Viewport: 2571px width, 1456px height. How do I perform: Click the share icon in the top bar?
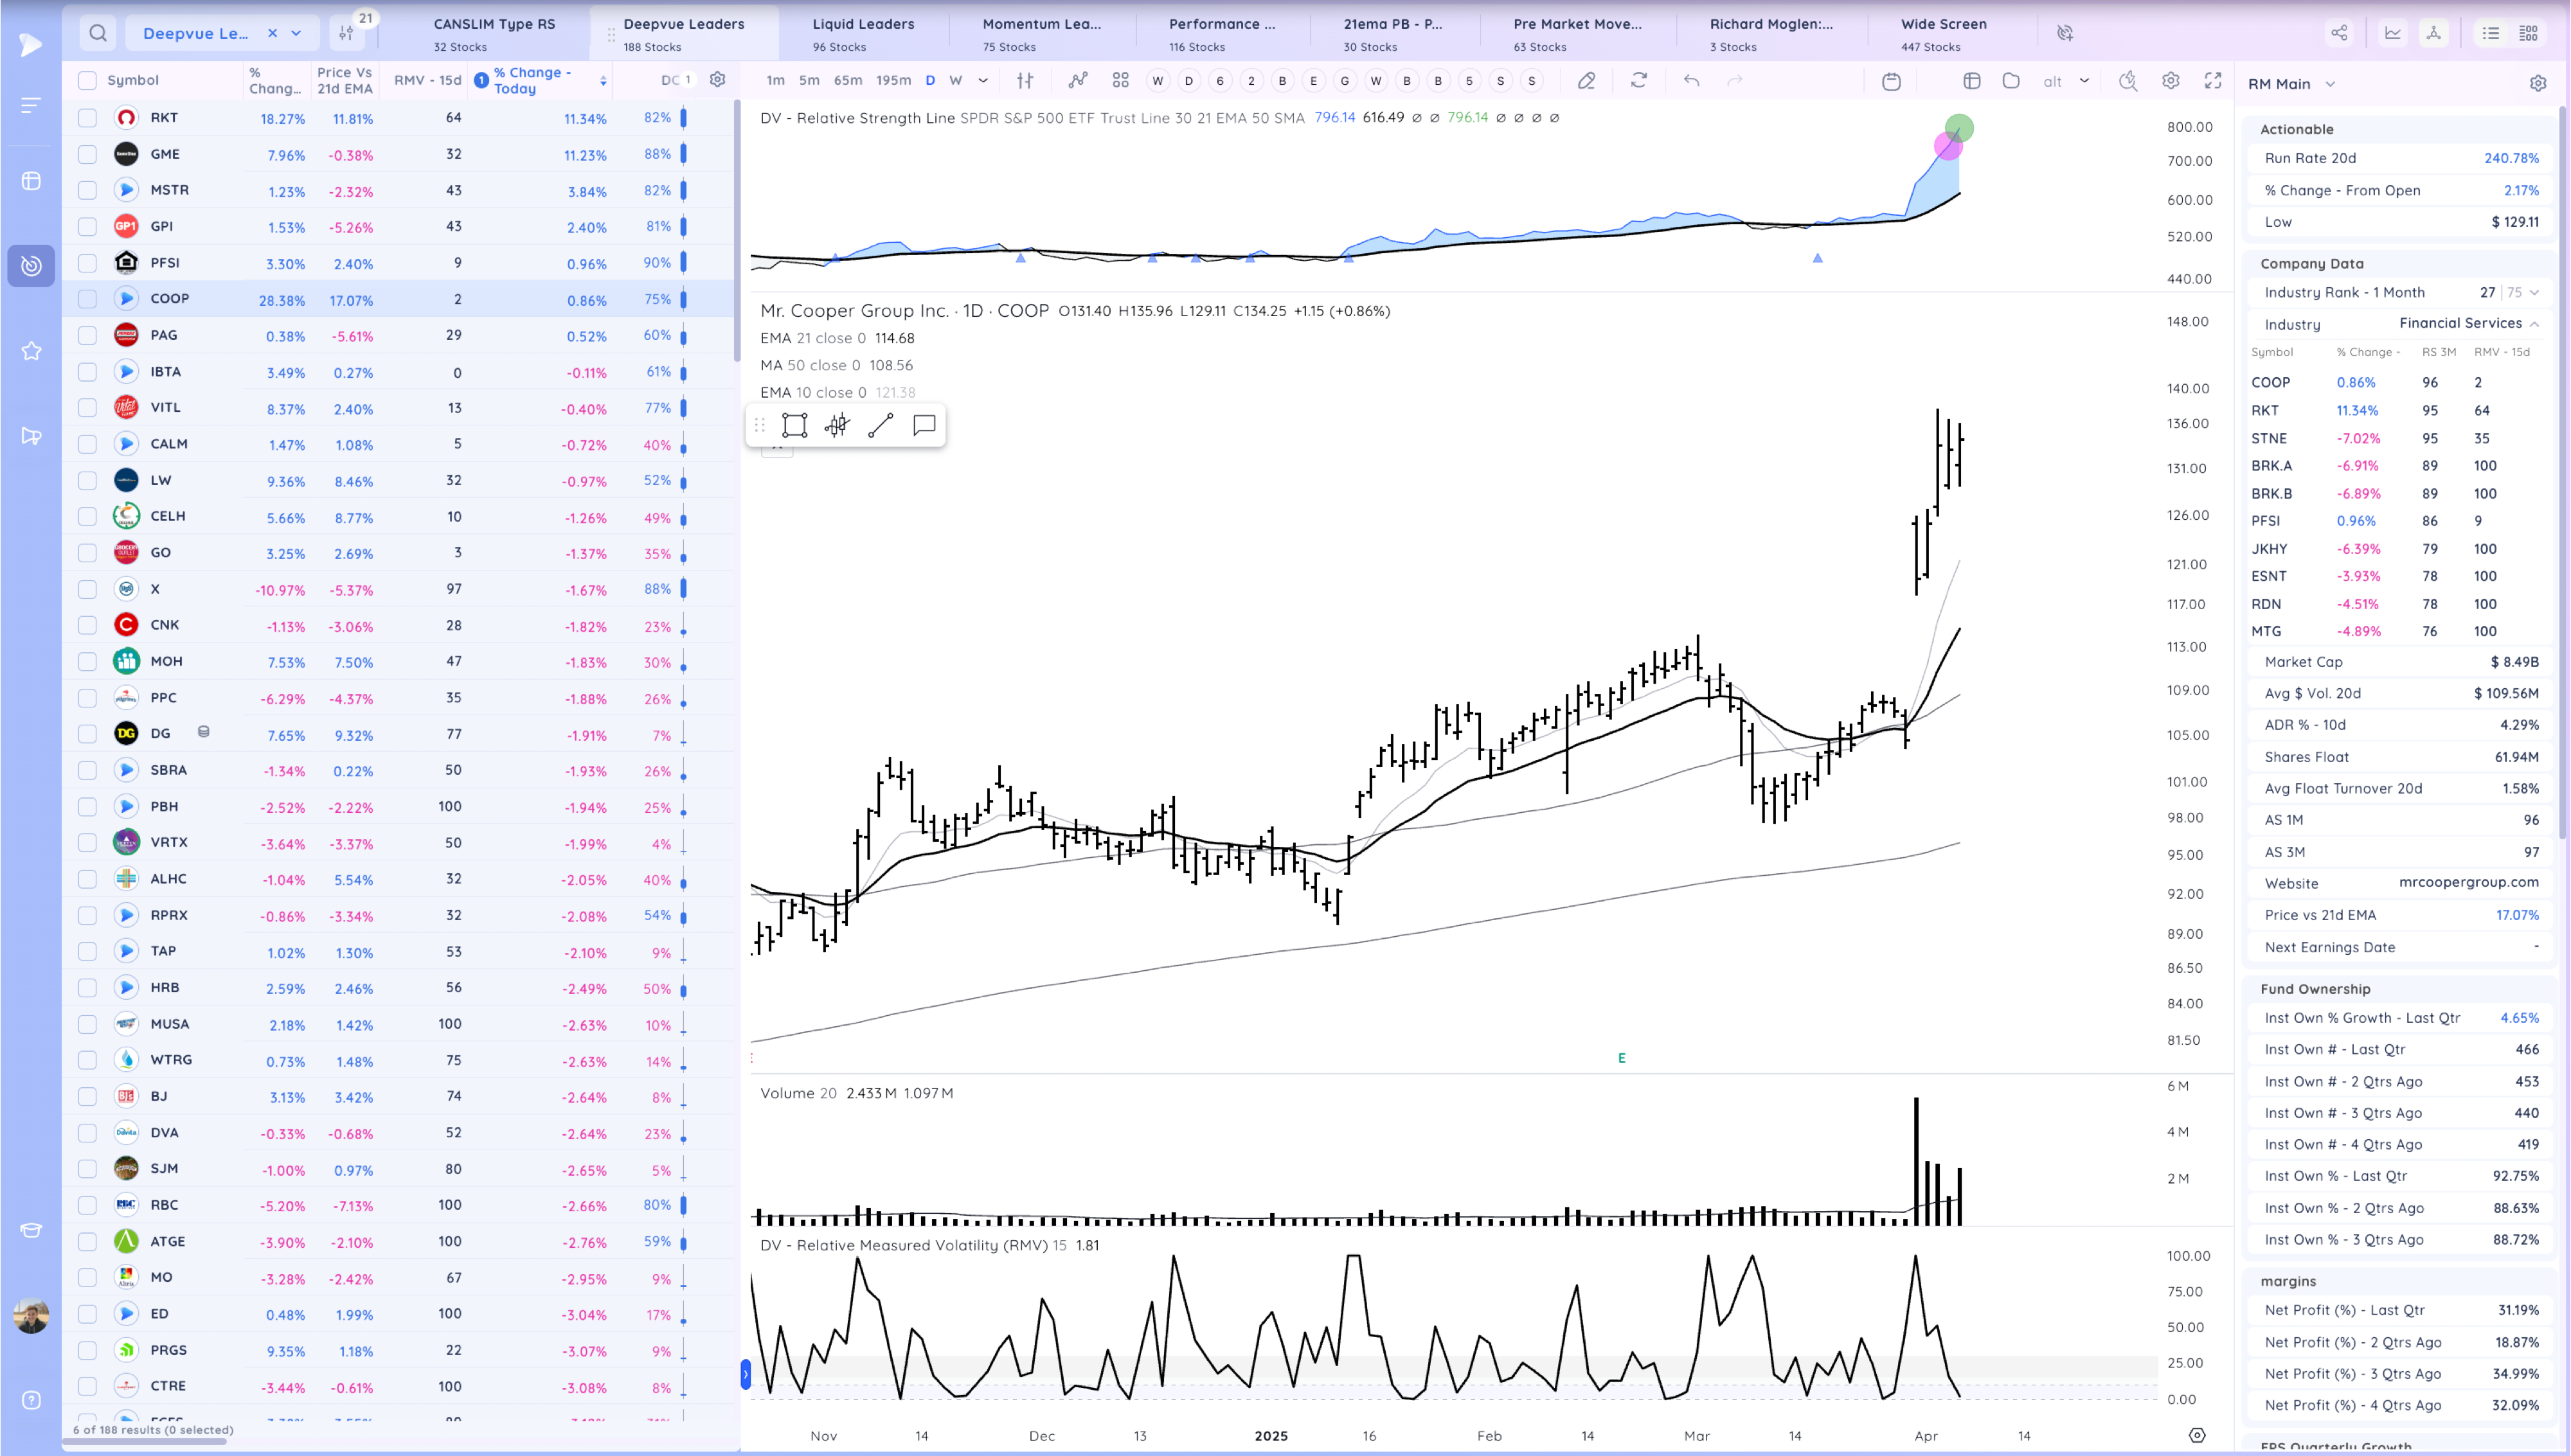tap(2339, 33)
